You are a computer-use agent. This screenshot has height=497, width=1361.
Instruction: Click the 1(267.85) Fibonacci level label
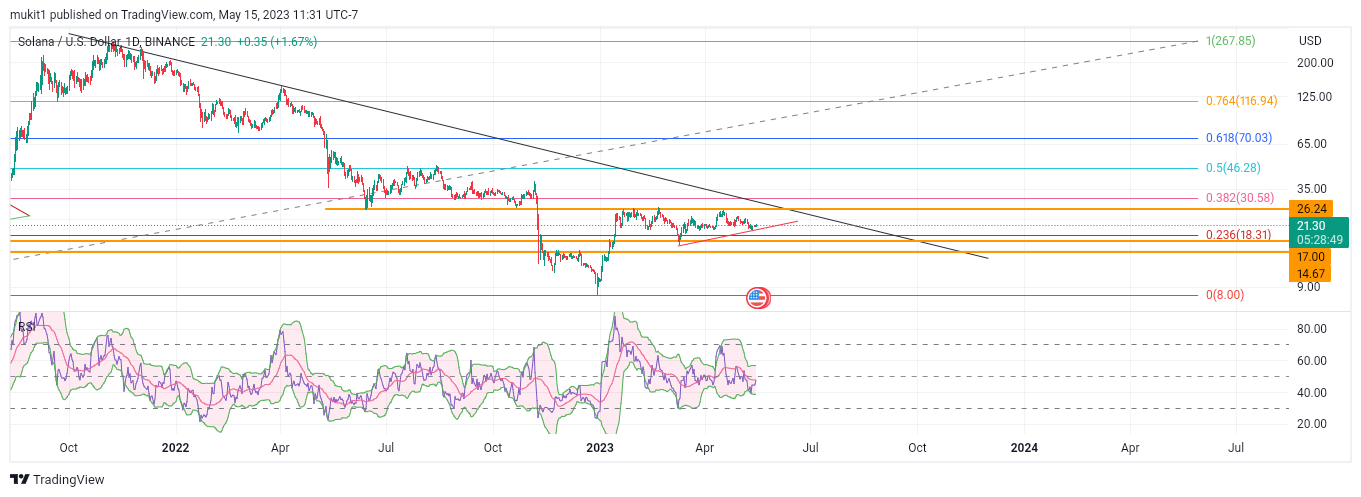[1230, 41]
